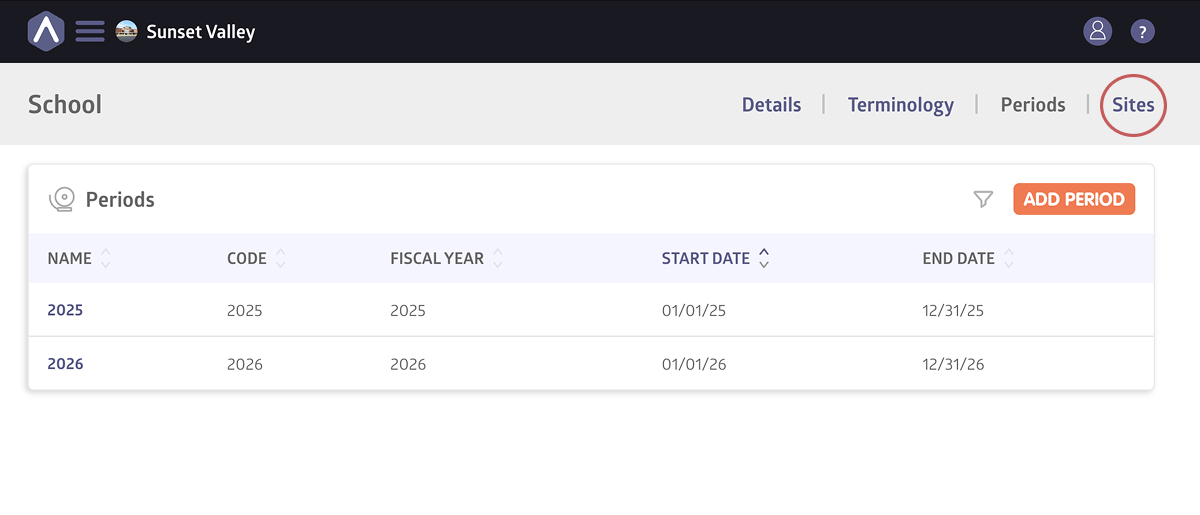Sort periods by End Date arrows
The width and height of the screenshot is (1200, 515).
click(x=1009, y=259)
